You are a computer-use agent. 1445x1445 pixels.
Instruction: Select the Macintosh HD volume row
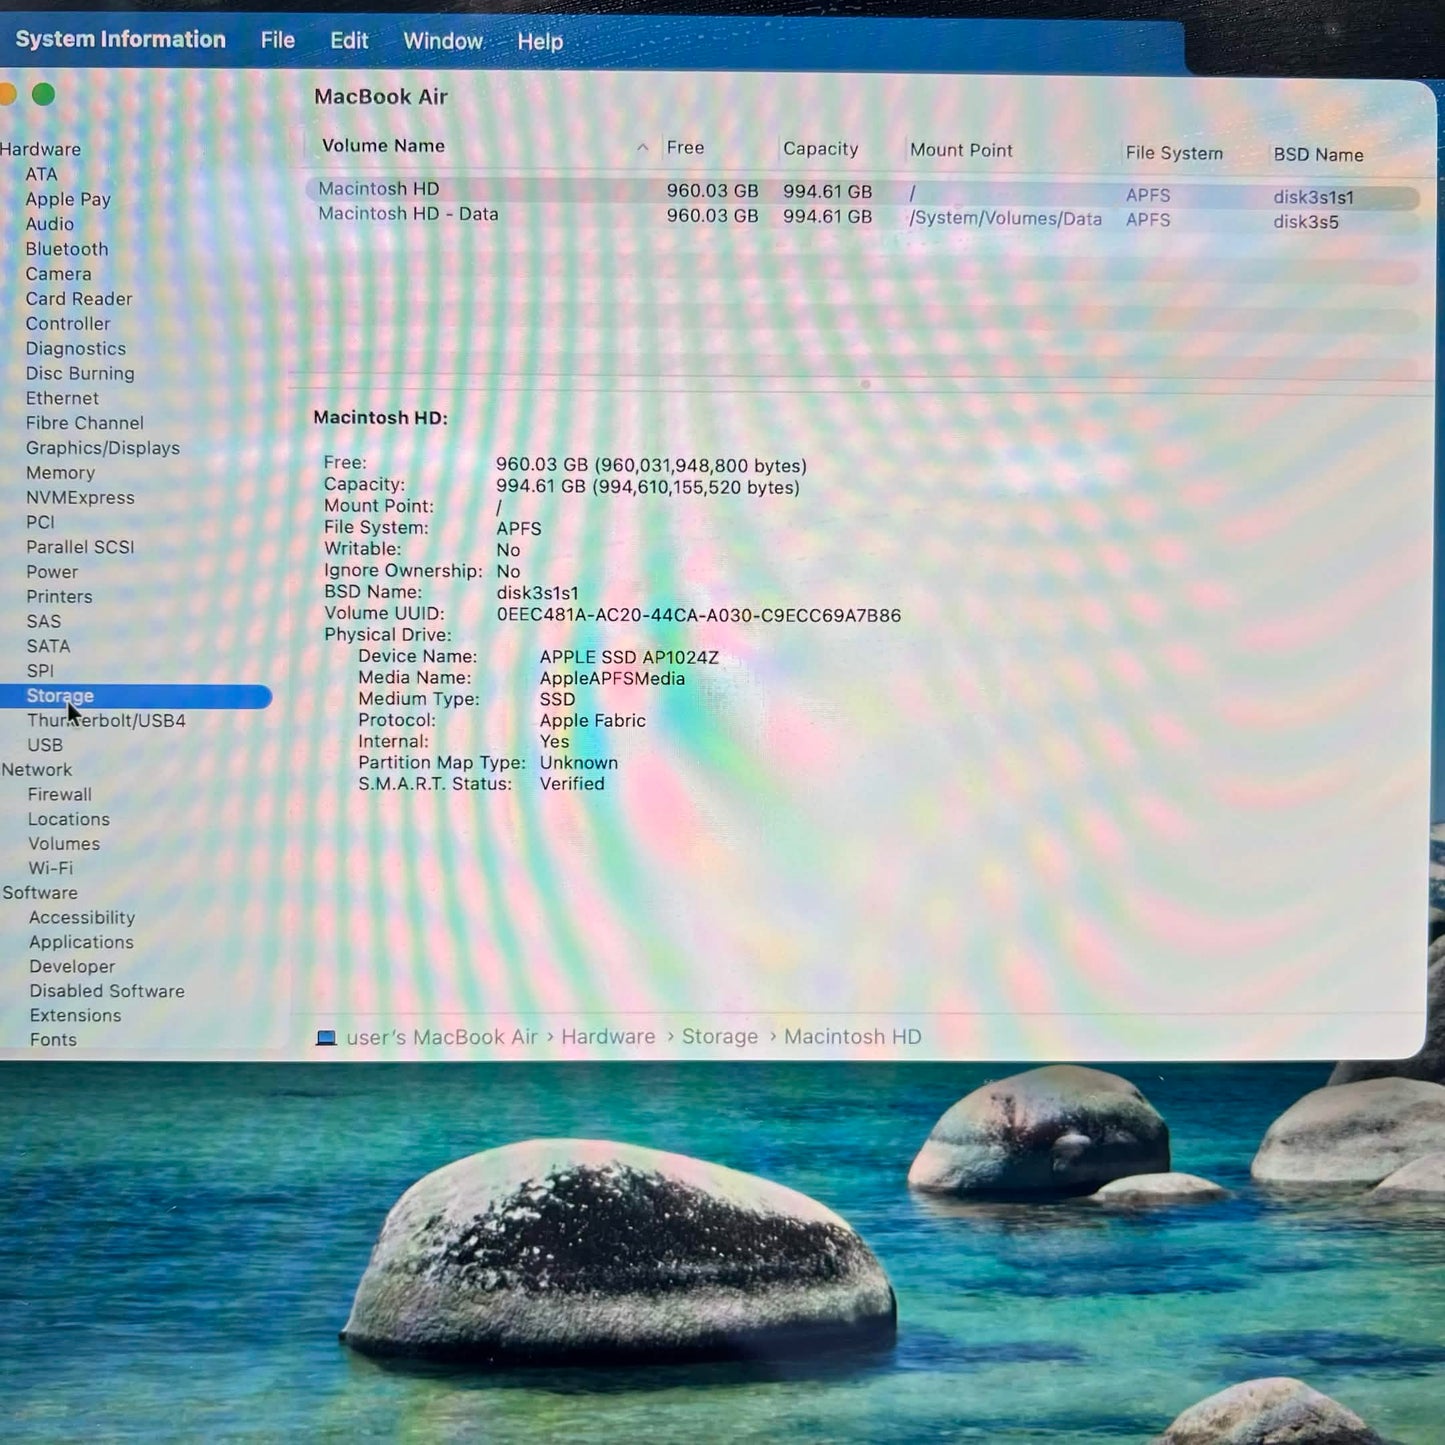(862, 192)
